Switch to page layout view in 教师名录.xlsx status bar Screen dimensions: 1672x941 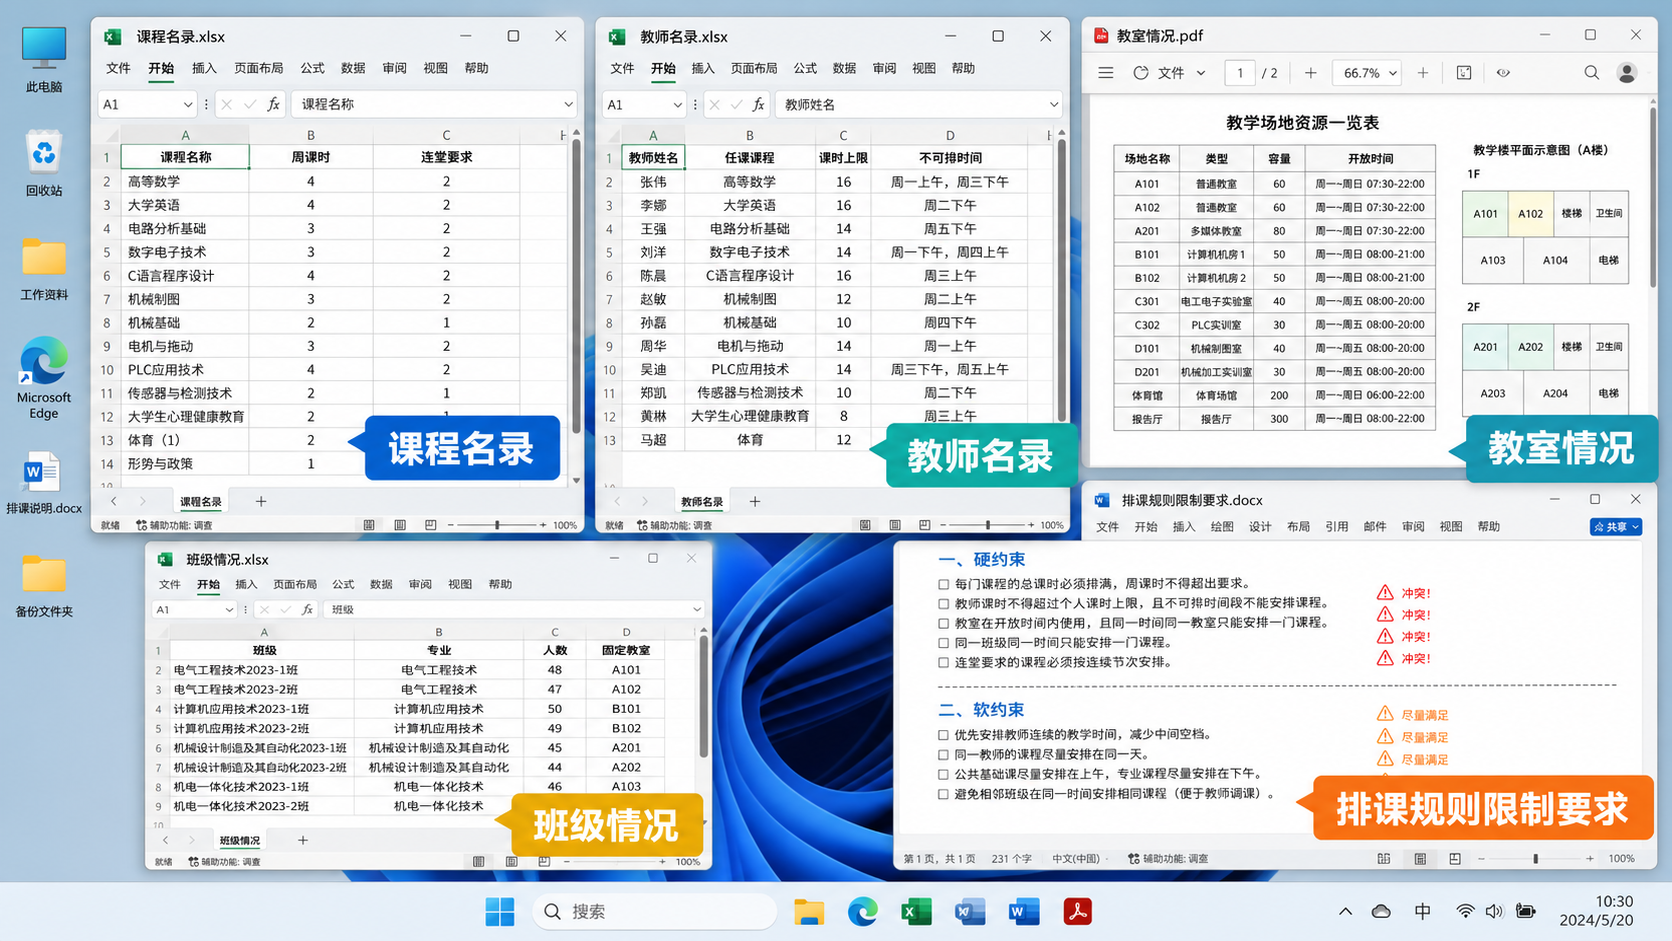click(895, 525)
